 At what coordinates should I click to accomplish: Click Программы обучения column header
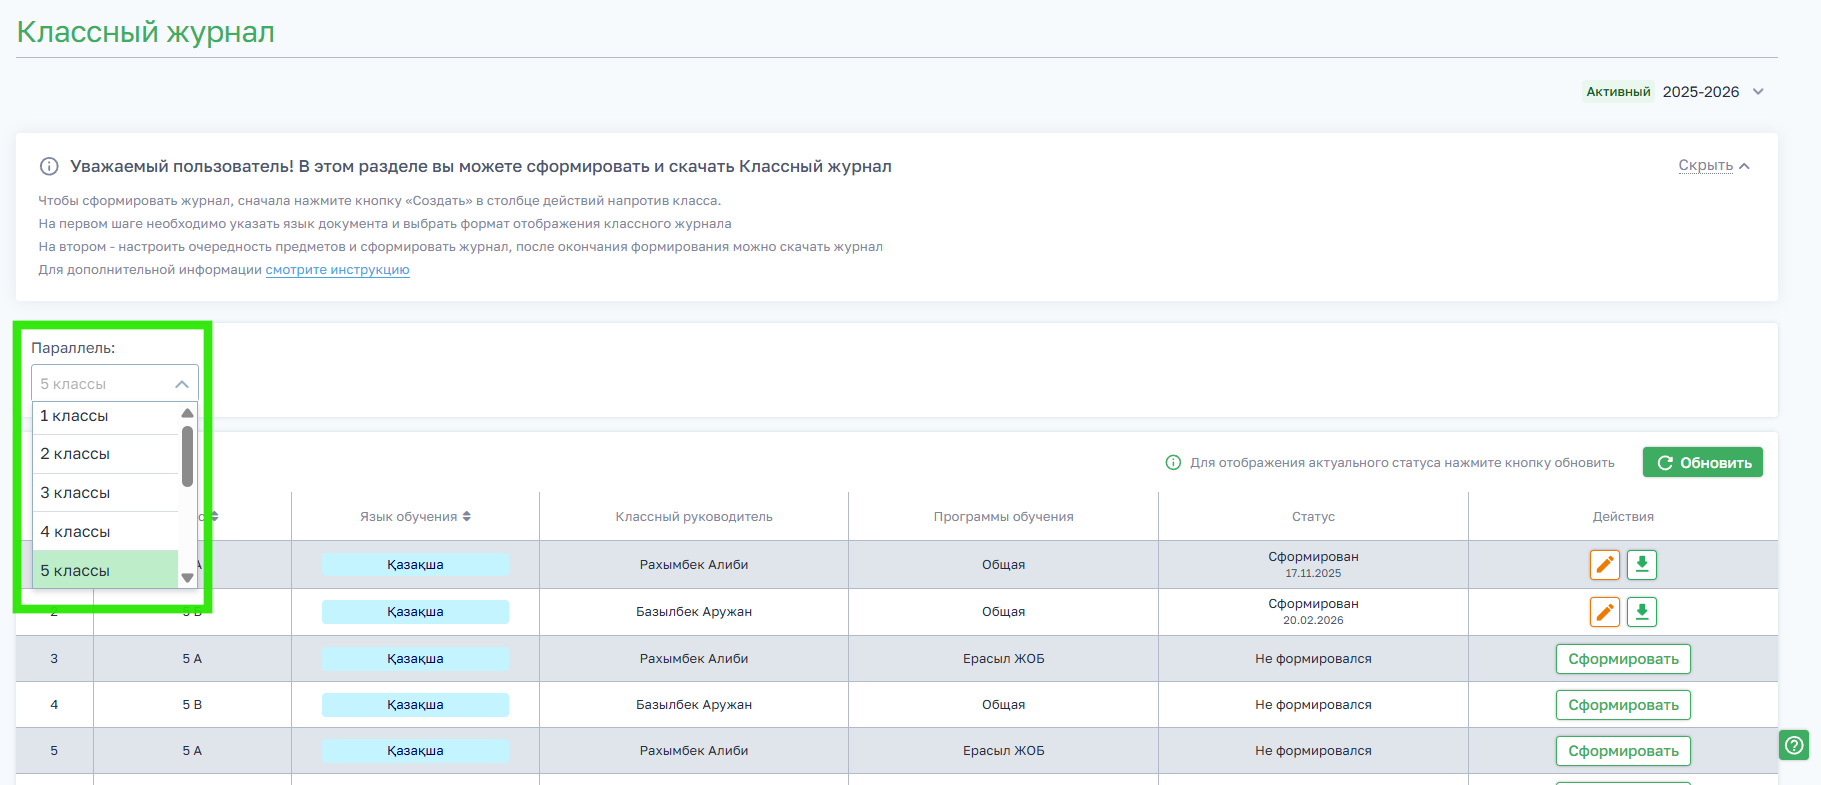point(1003,517)
